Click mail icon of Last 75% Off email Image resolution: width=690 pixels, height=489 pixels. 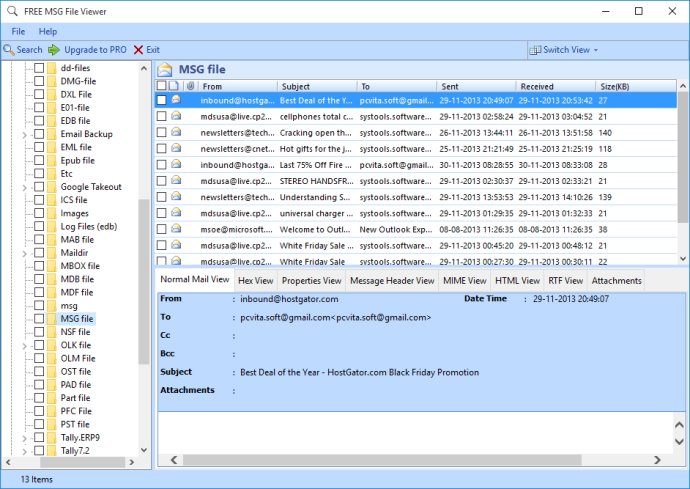pyautogui.click(x=176, y=164)
